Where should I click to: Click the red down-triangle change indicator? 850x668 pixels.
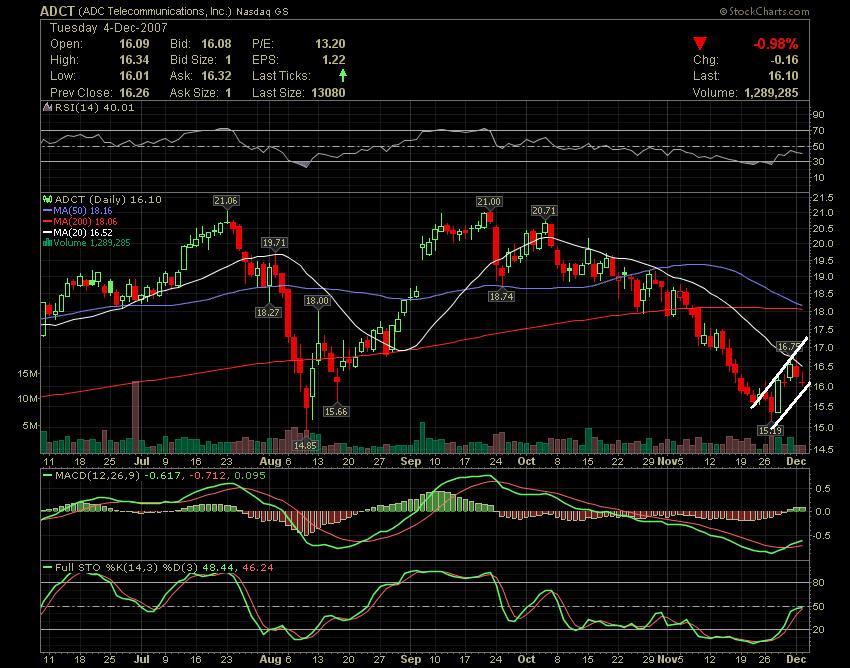(700, 43)
